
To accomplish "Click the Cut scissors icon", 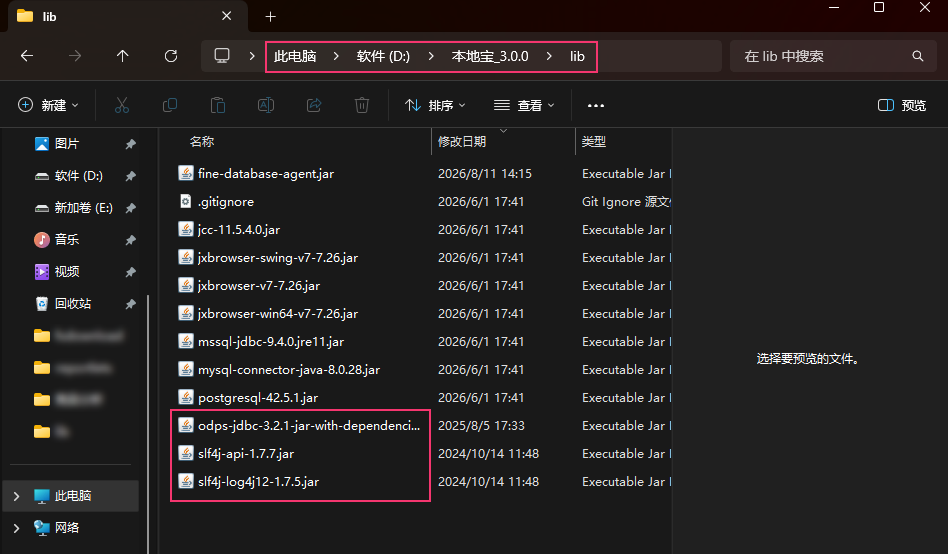I will (x=122, y=105).
